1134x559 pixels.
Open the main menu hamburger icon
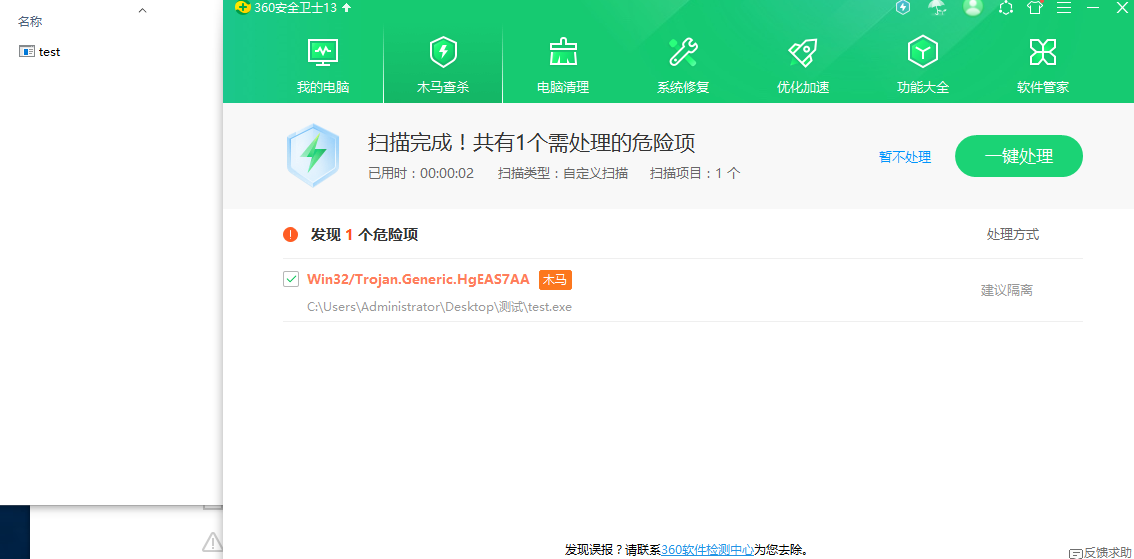click(x=1063, y=7)
